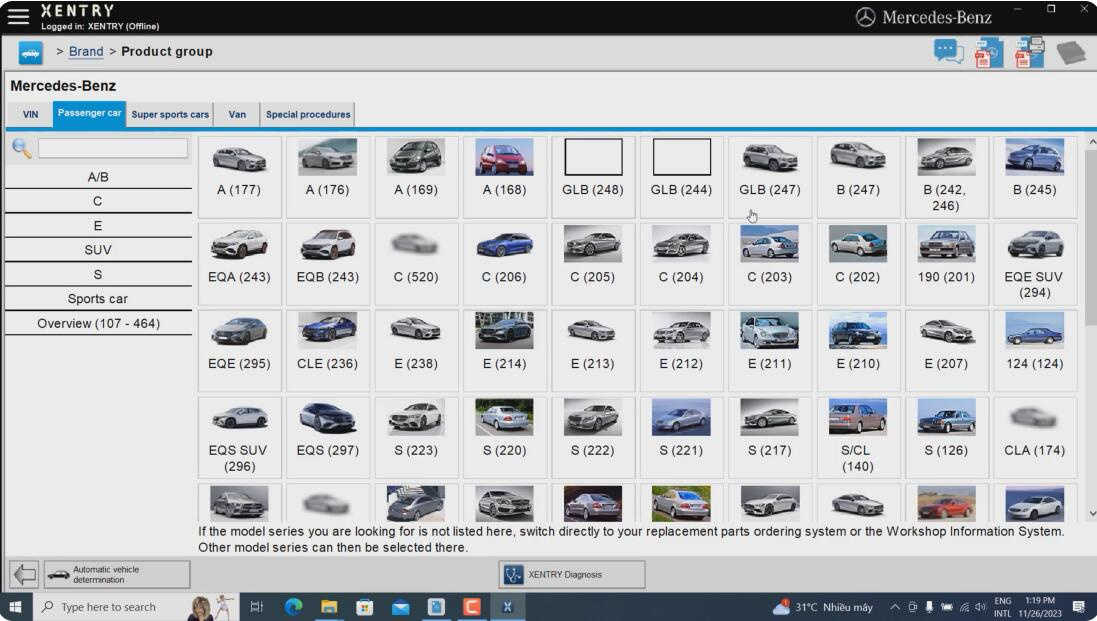Image resolution: width=1097 pixels, height=621 pixels.
Task: Filter by SUV category in sidebar
Action: [x=98, y=250]
